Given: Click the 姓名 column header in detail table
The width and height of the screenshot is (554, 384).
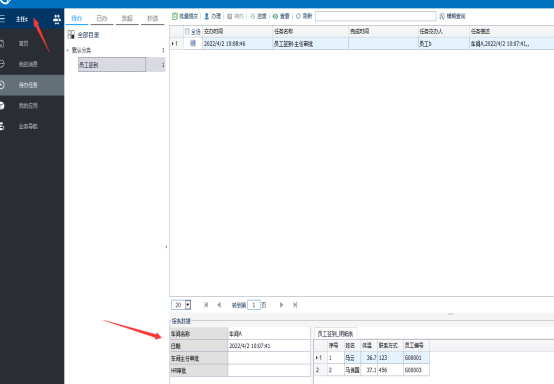Looking at the screenshot, I should tap(352, 345).
